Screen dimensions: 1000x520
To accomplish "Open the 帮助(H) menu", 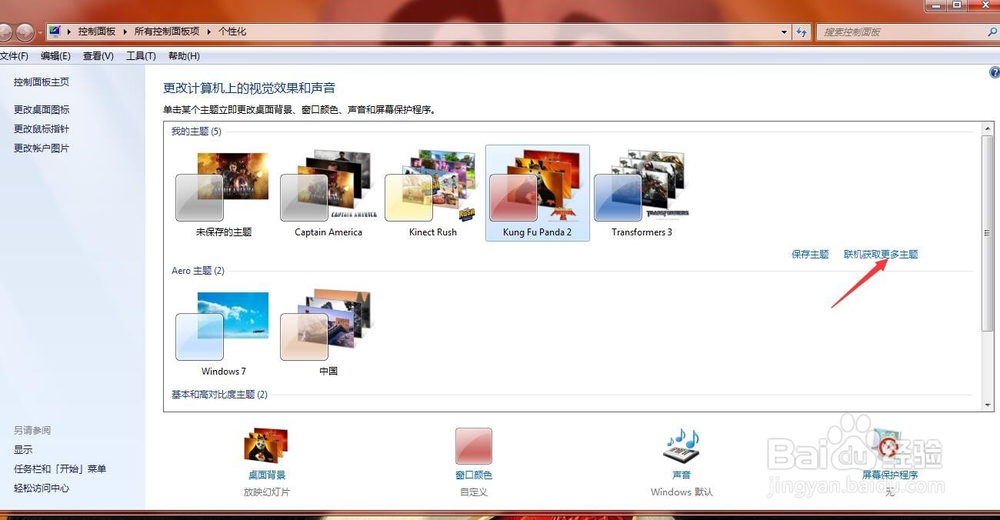I will (184, 56).
